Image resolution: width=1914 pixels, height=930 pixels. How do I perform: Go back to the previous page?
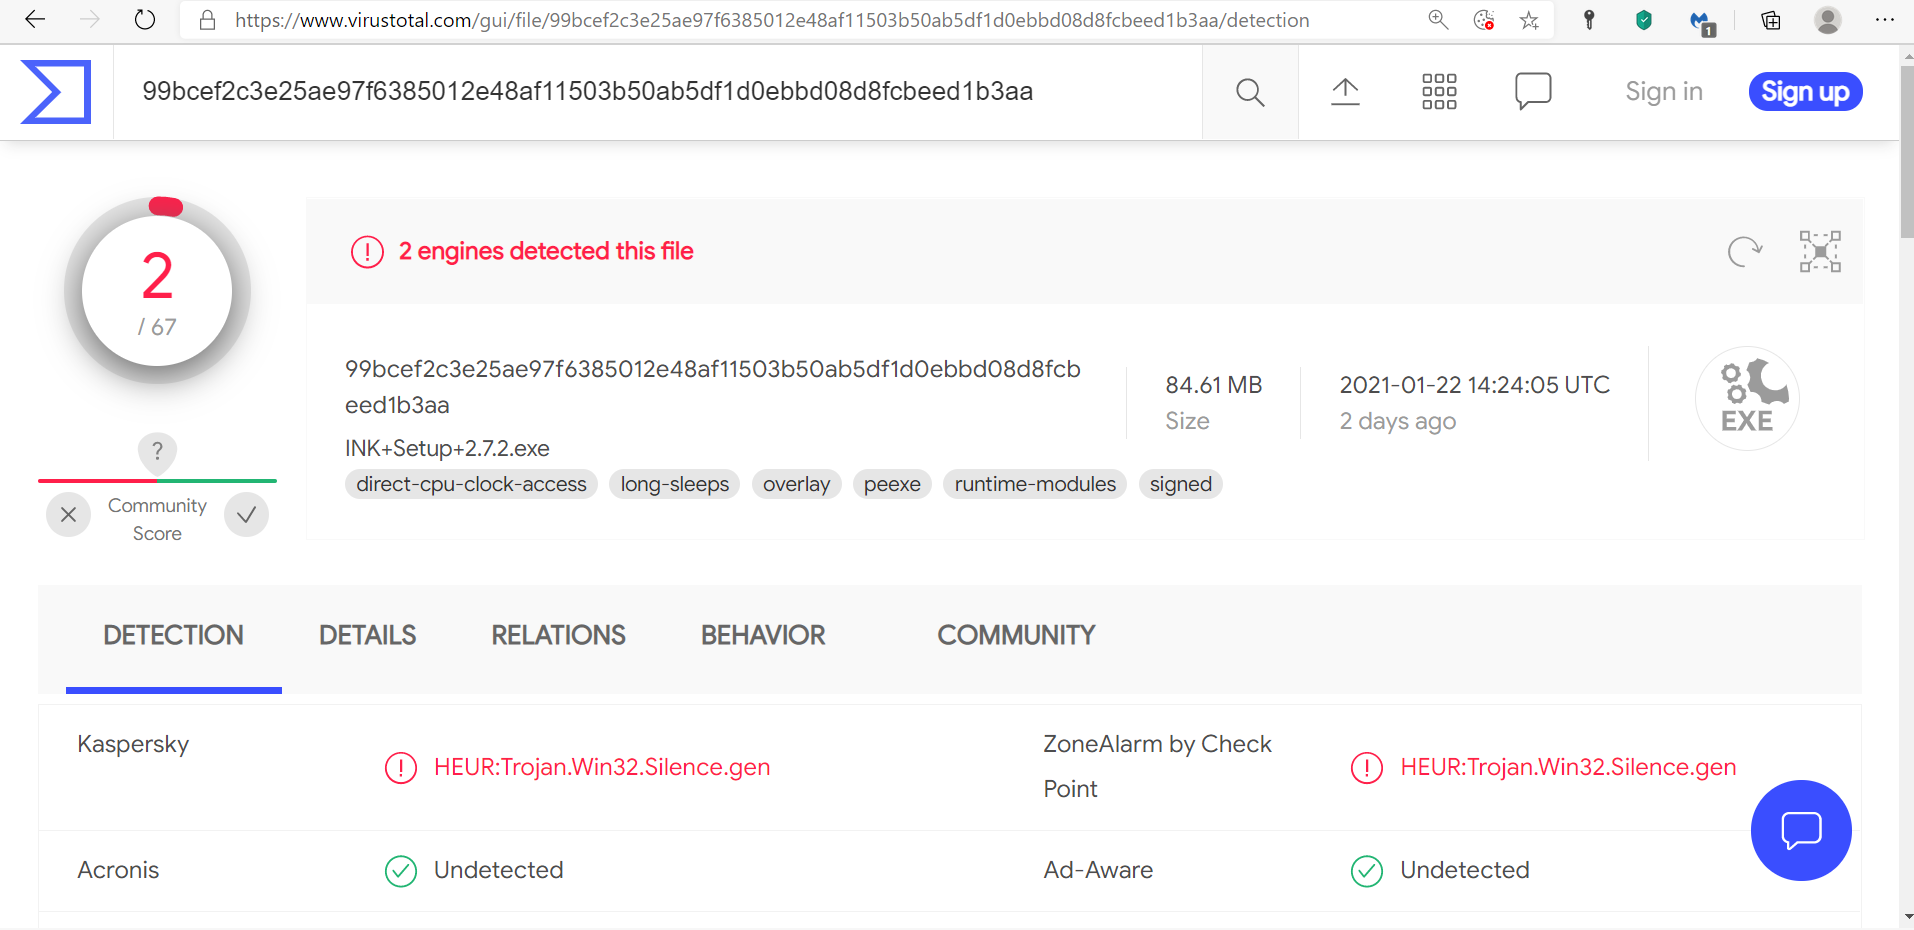click(35, 20)
